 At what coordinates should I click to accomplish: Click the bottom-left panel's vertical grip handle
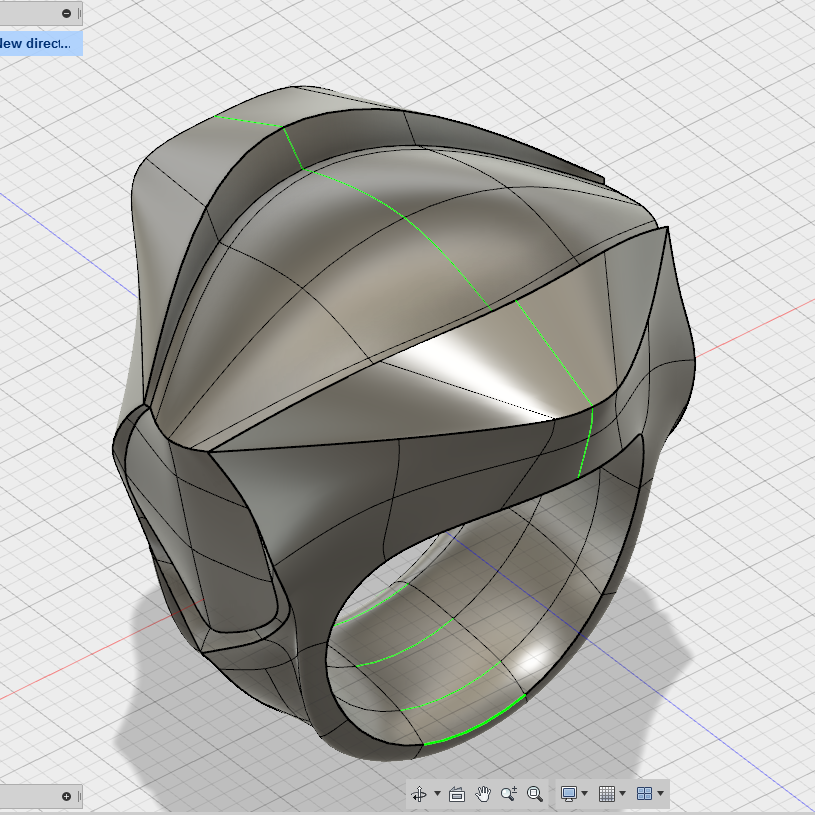(79, 796)
